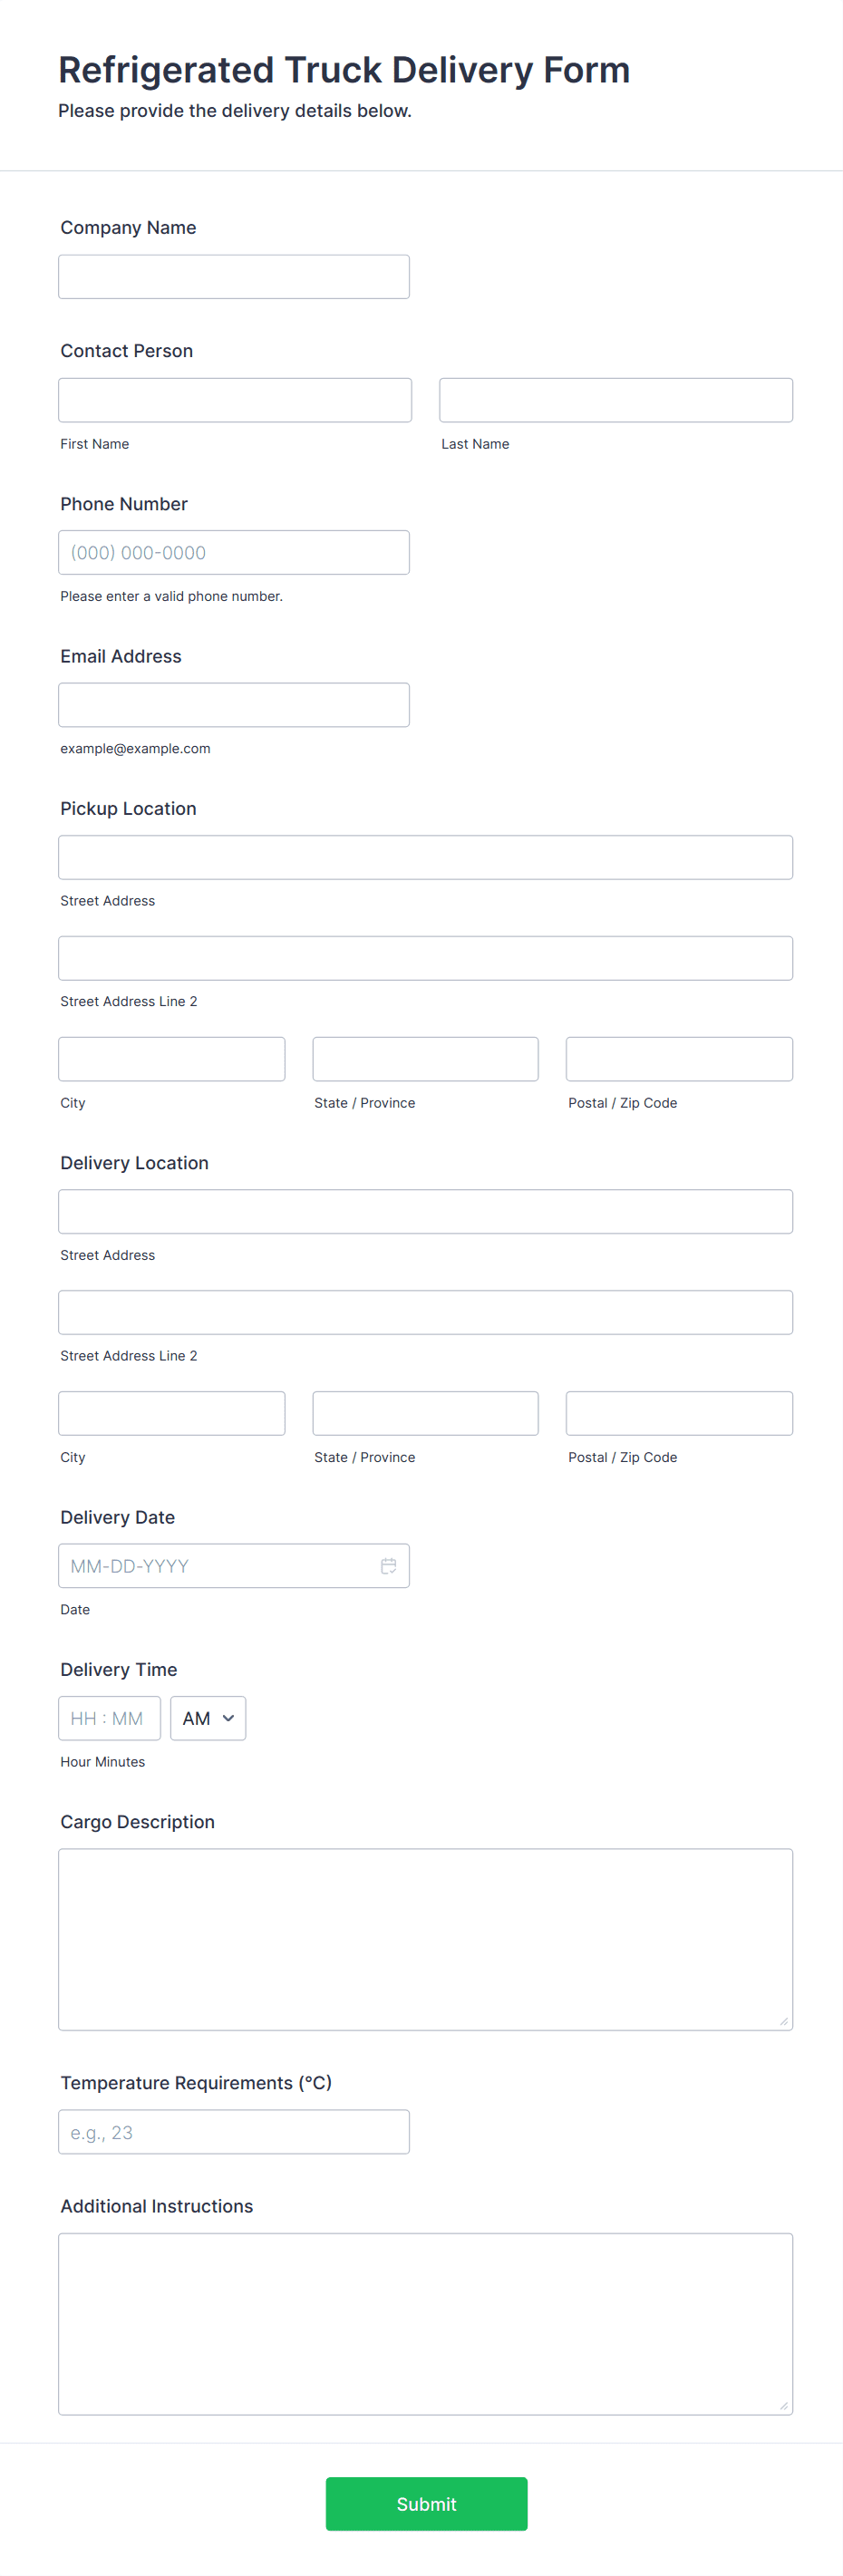Image resolution: width=843 pixels, height=2576 pixels.
Task: Click the HH : MM Delivery Time field
Action: (x=109, y=1717)
